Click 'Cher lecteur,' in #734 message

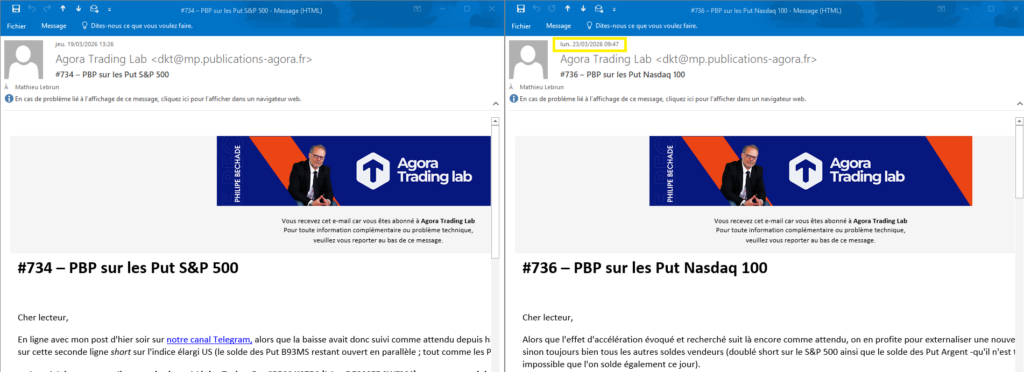click(x=43, y=318)
